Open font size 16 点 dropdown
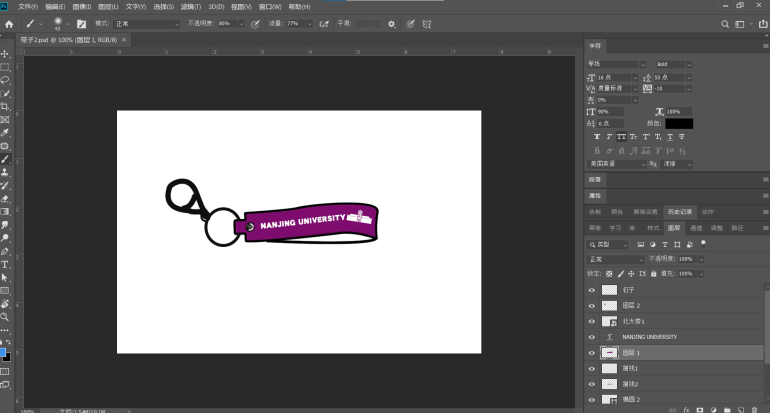This screenshot has height=413, width=770. click(x=635, y=78)
